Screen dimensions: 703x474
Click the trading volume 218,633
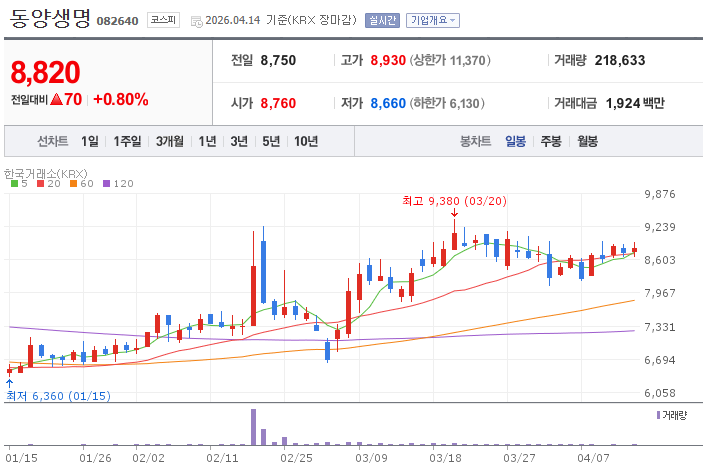pos(620,60)
